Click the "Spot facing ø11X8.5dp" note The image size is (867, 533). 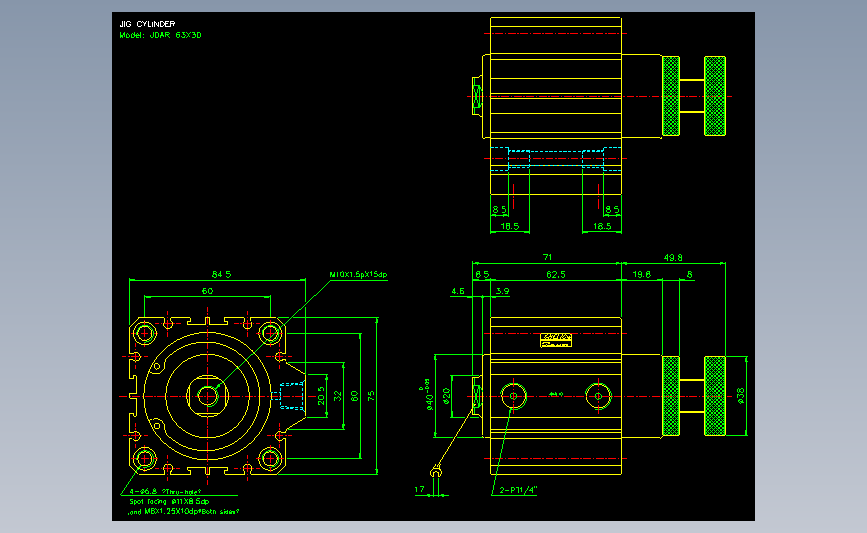(169, 501)
